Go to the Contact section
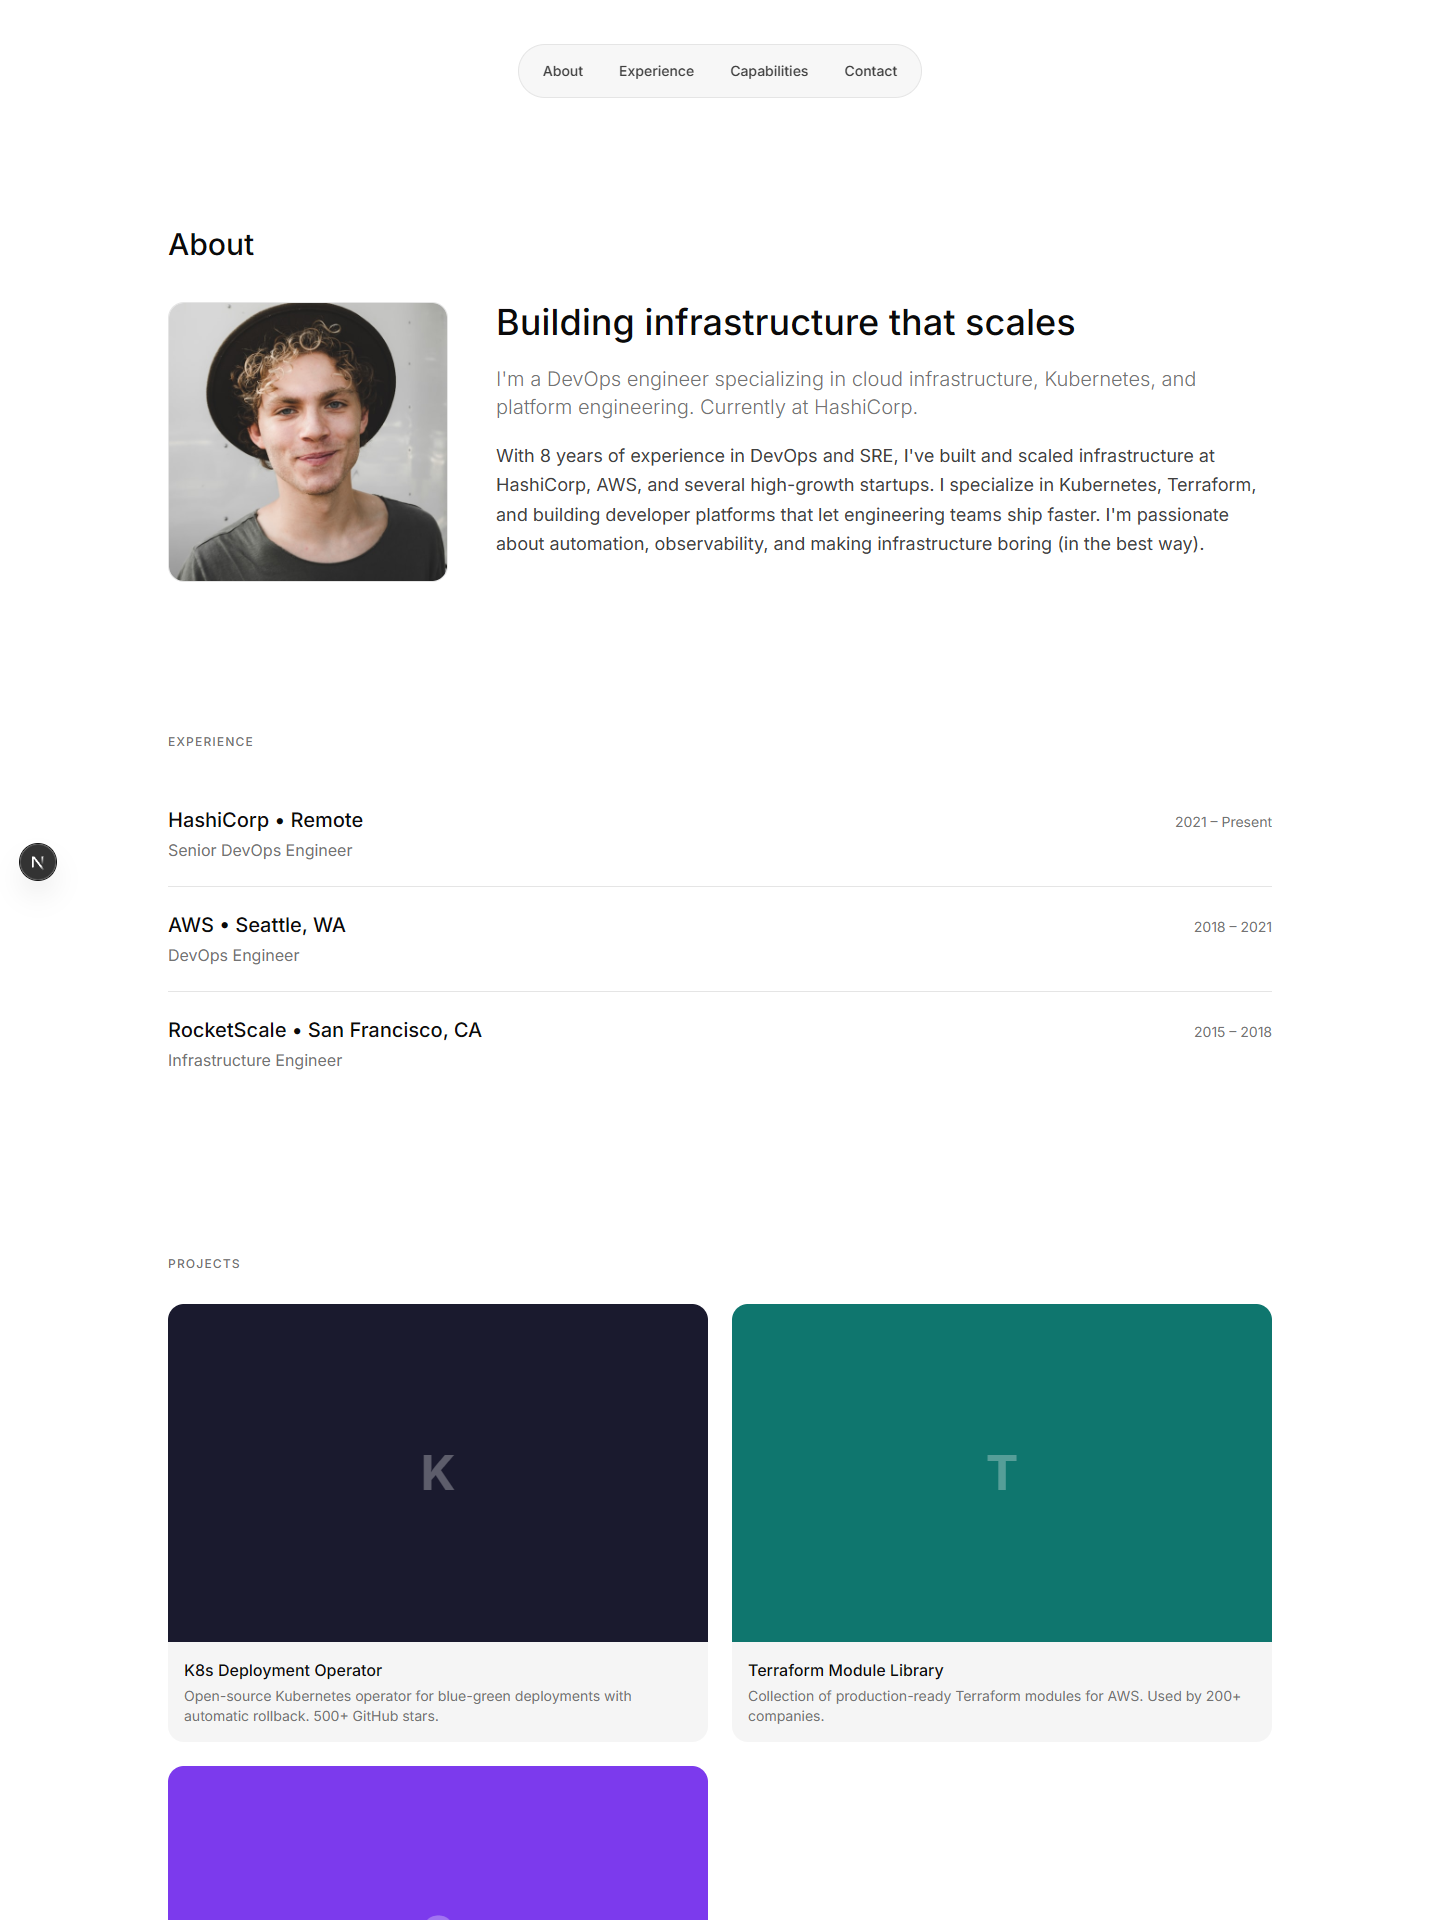This screenshot has height=1920, width=1440. click(x=869, y=70)
